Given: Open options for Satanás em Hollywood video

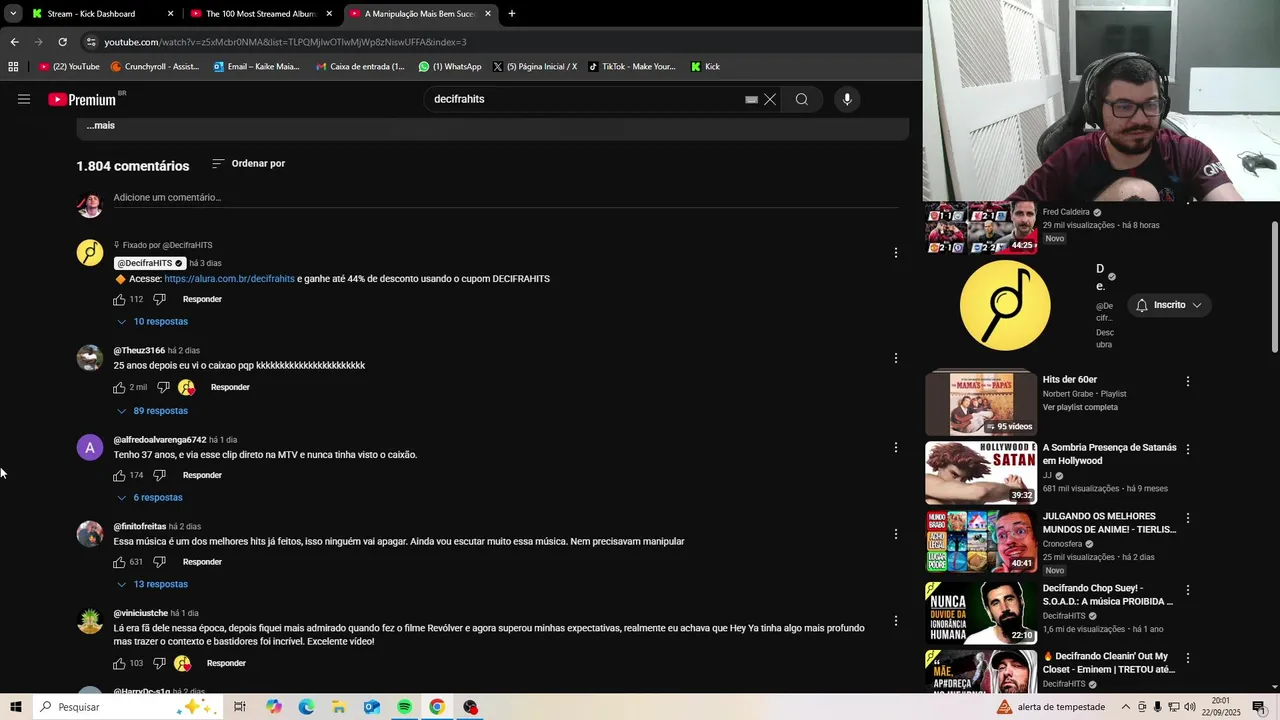Looking at the screenshot, I should (1188, 450).
